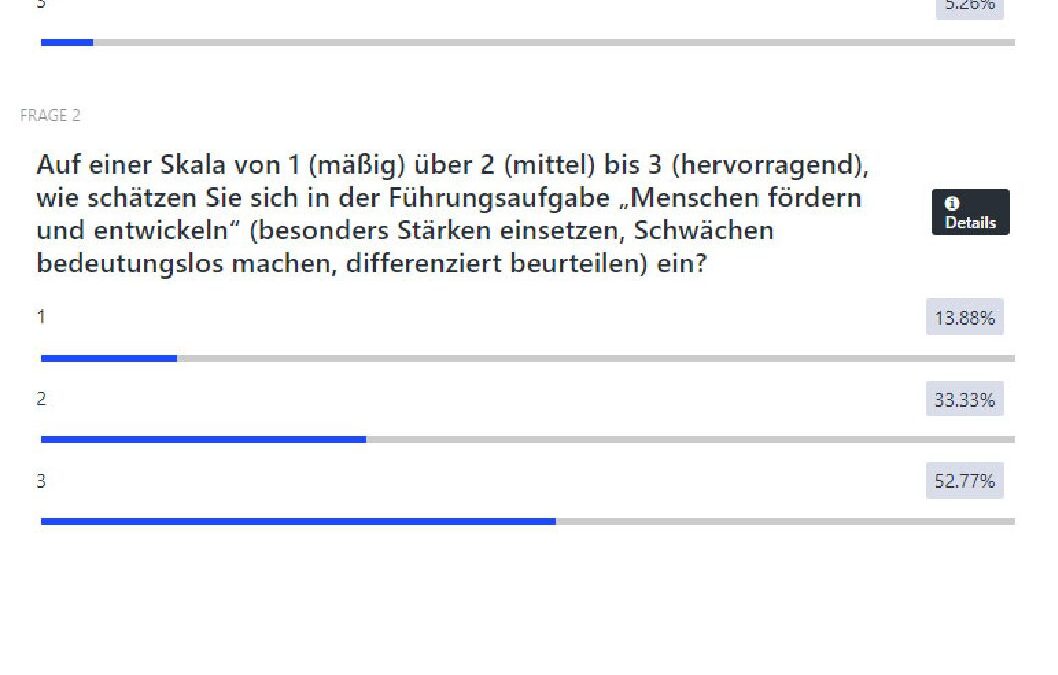Open the Details button for Frage 2
The image size is (1058, 675).
point(970,213)
